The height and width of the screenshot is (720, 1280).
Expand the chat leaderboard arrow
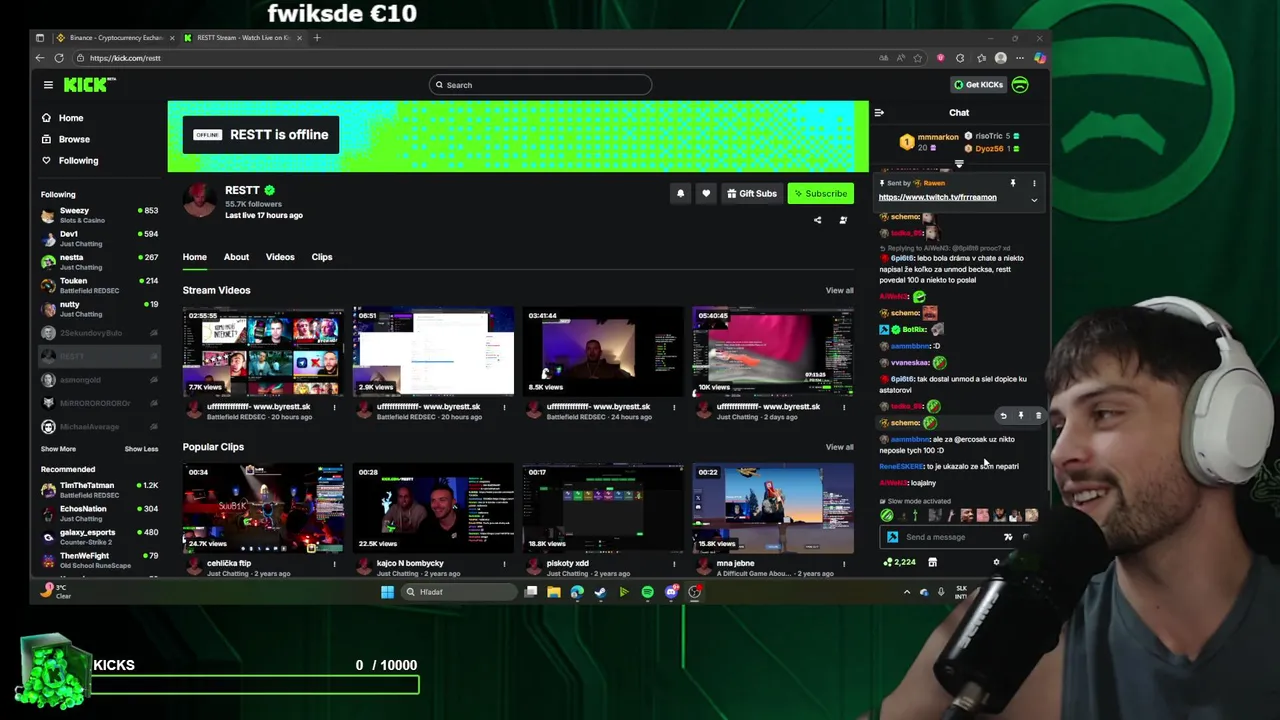click(x=959, y=164)
